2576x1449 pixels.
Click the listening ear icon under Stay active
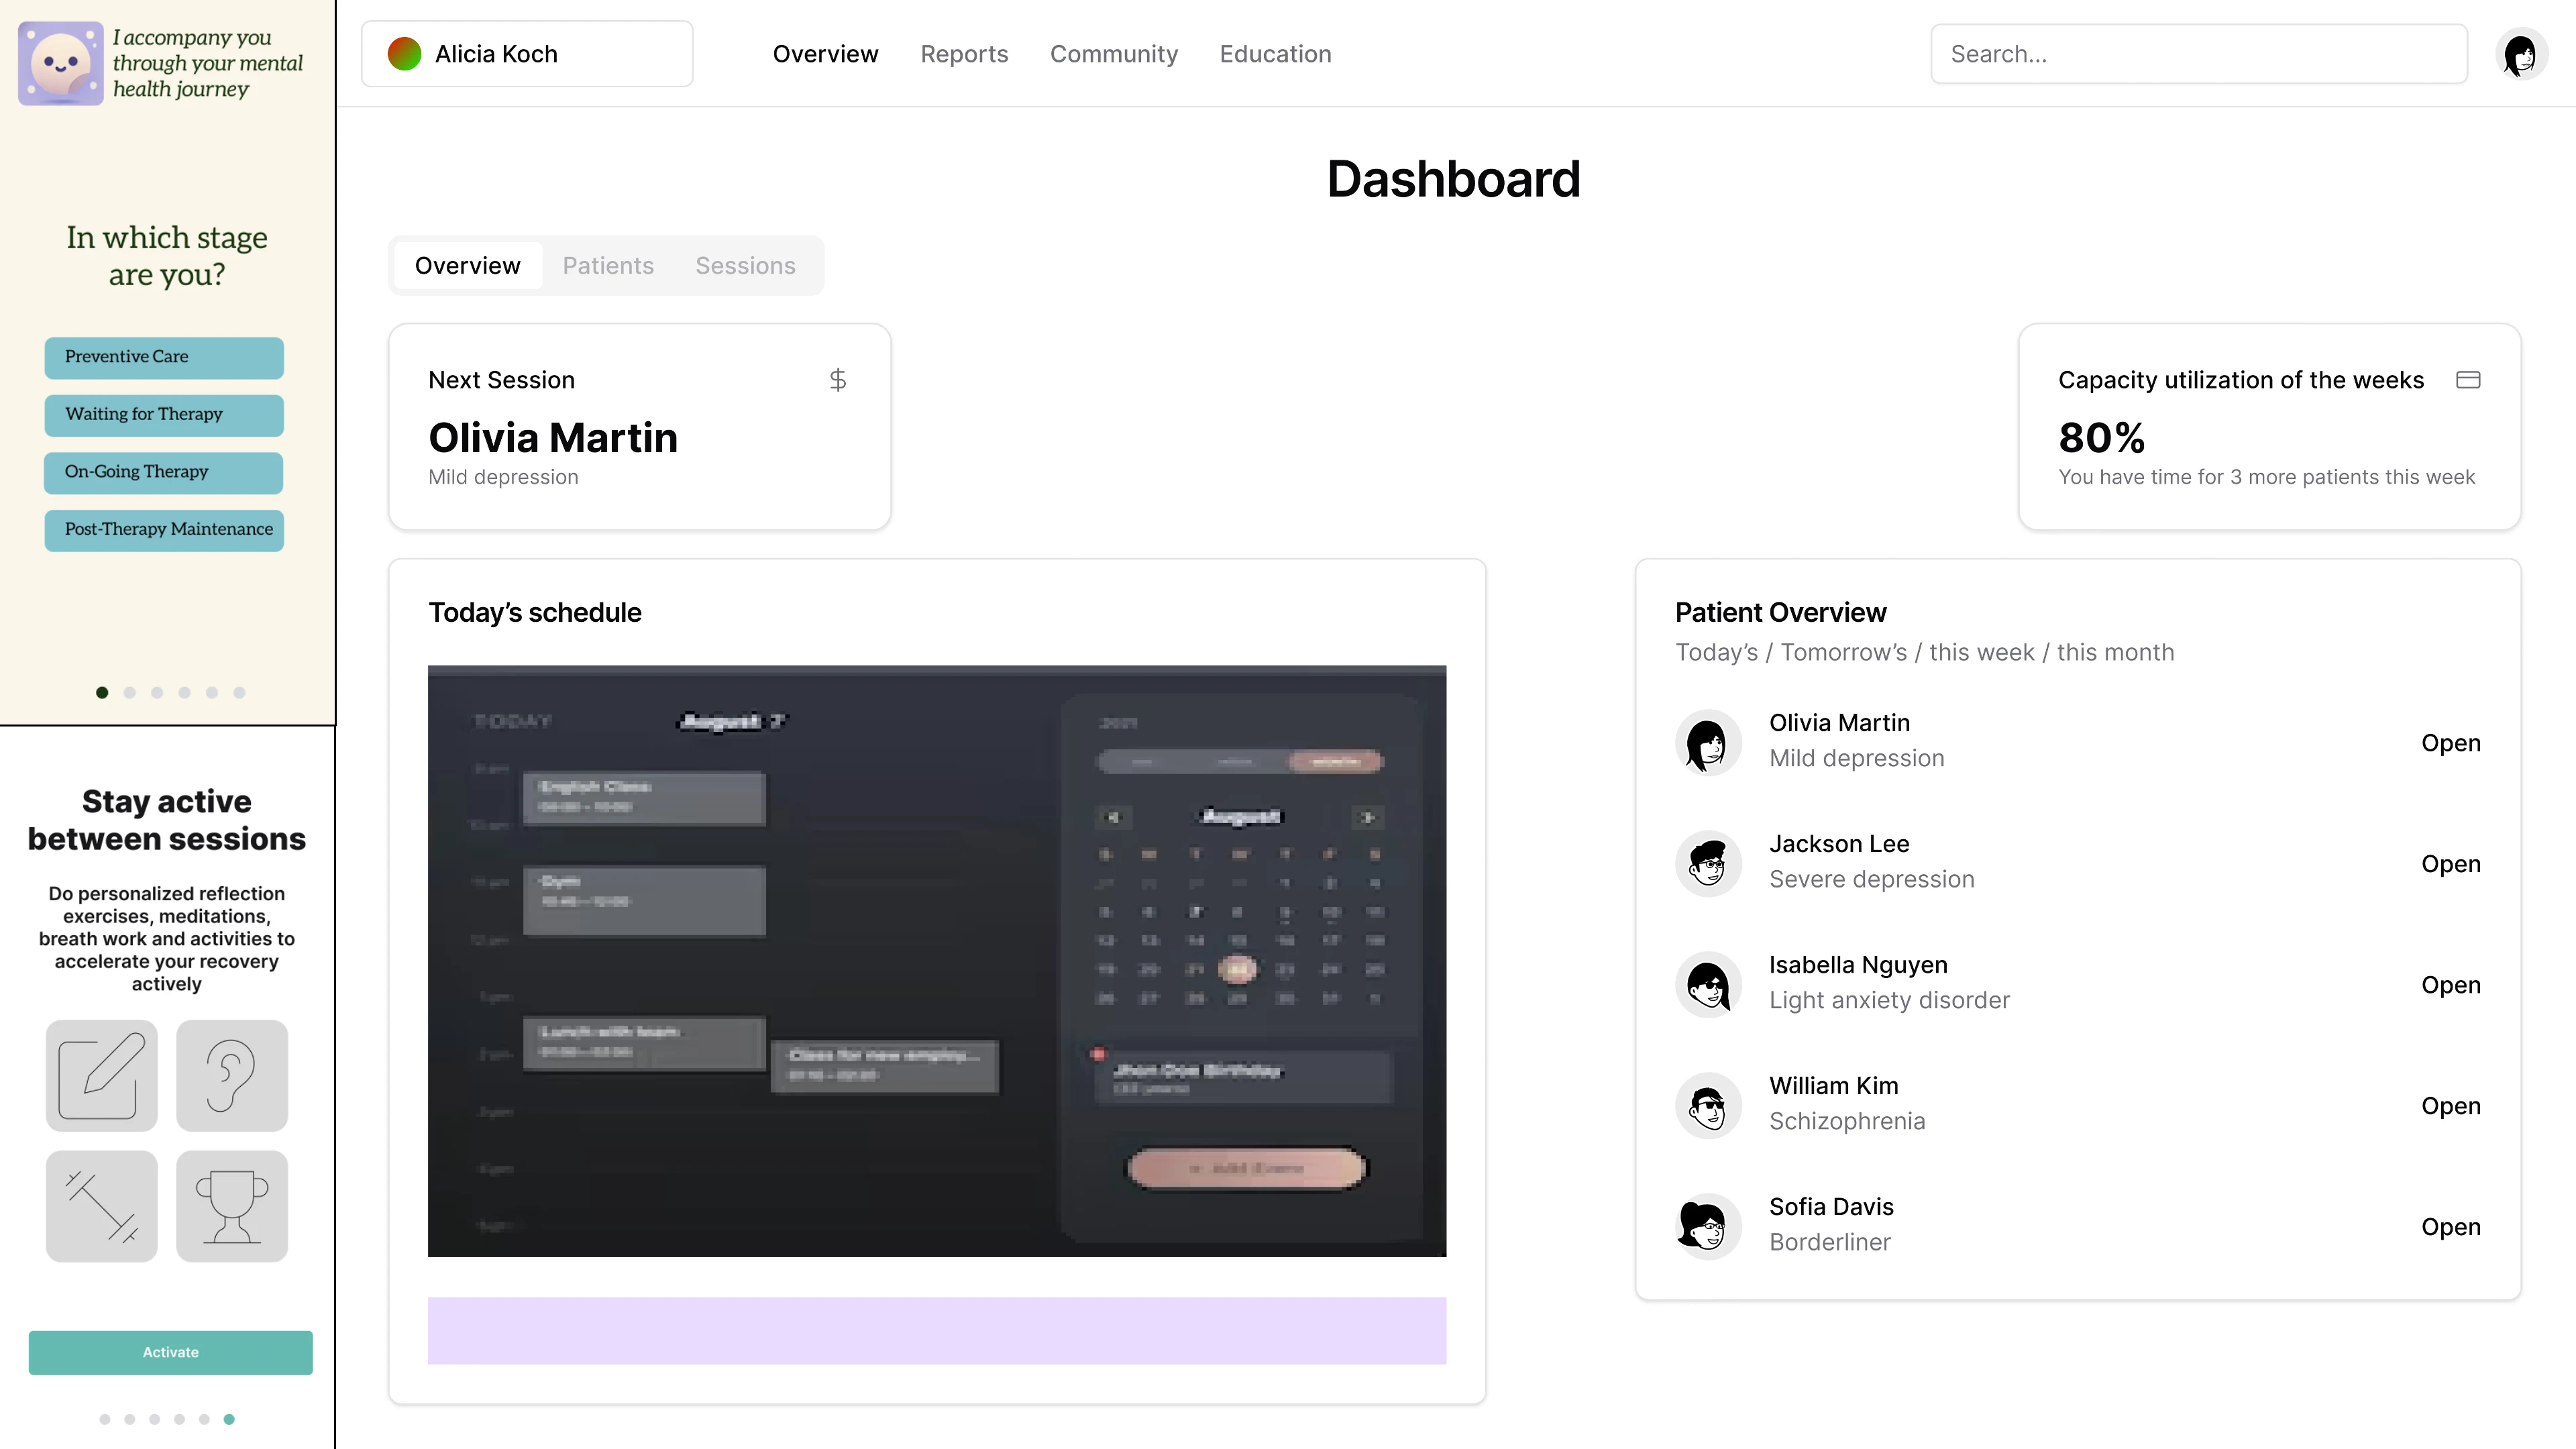[231, 1075]
